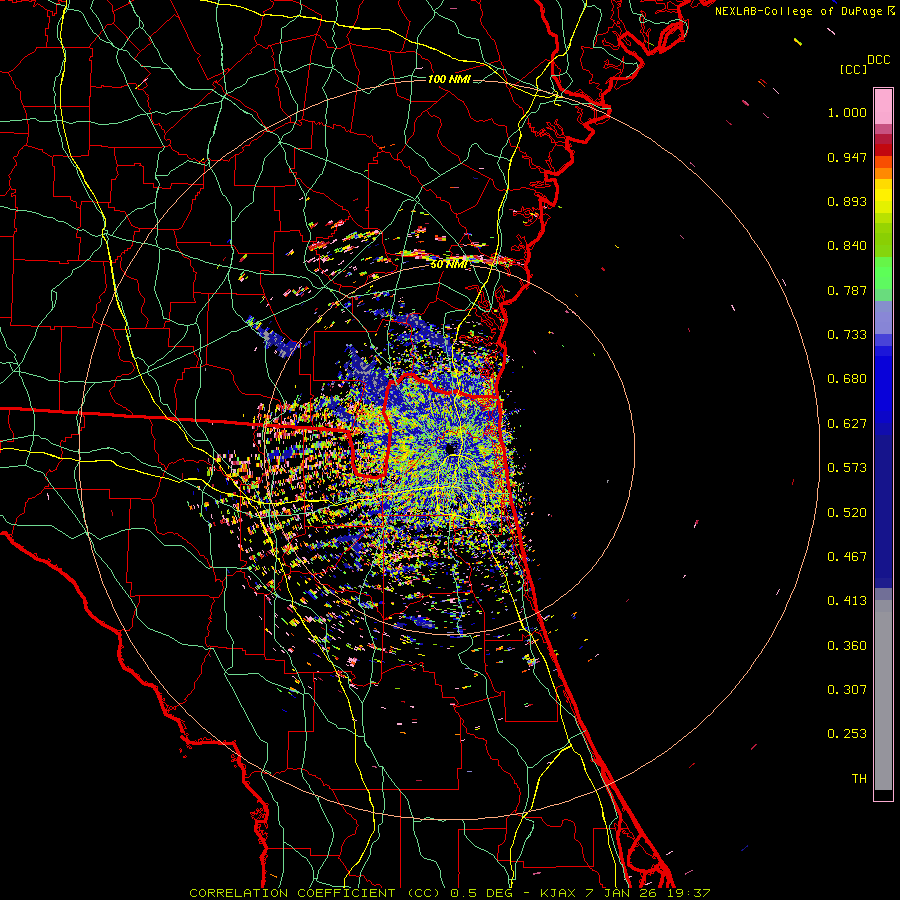Click the 0.573 scale value
The image size is (900, 900).
847,468
